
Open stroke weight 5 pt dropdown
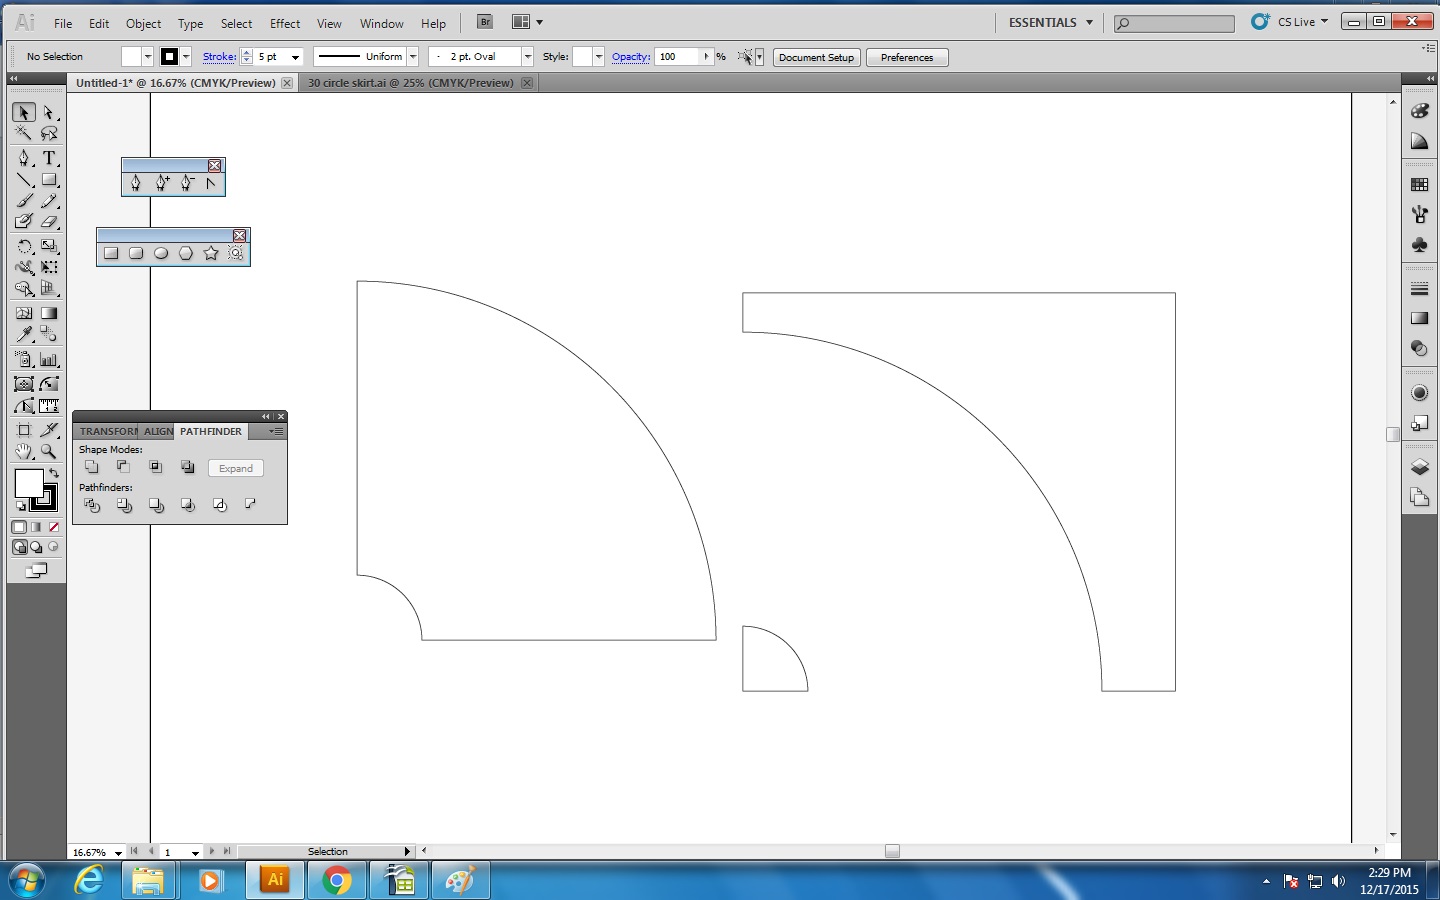click(x=295, y=57)
